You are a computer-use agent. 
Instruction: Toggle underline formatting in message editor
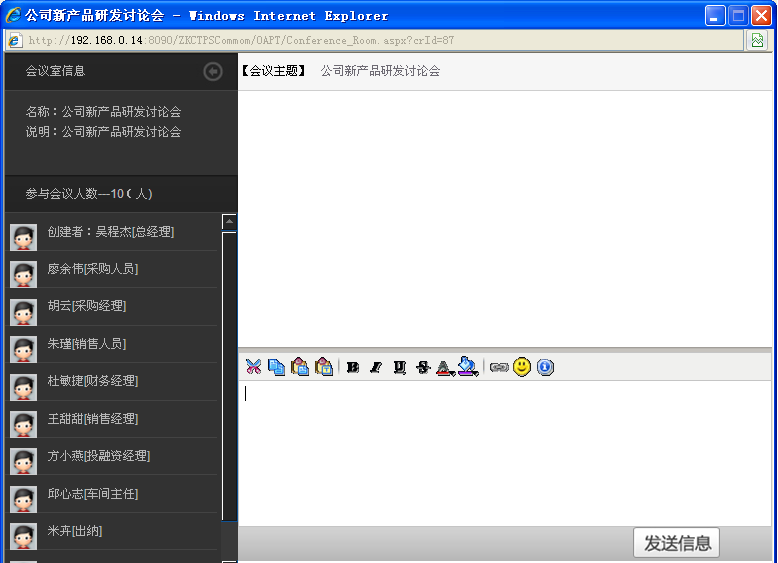(x=399, y=368)
